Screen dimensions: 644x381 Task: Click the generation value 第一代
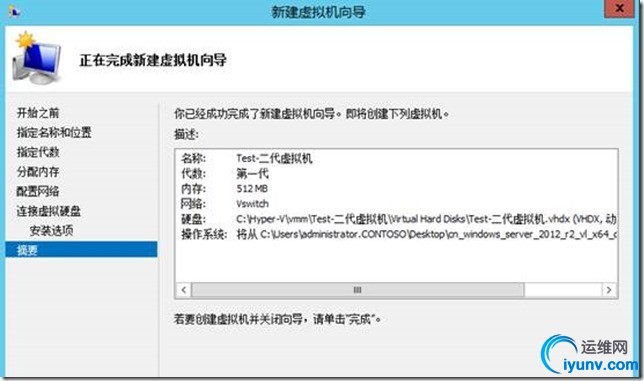click(x=252, y=174)
